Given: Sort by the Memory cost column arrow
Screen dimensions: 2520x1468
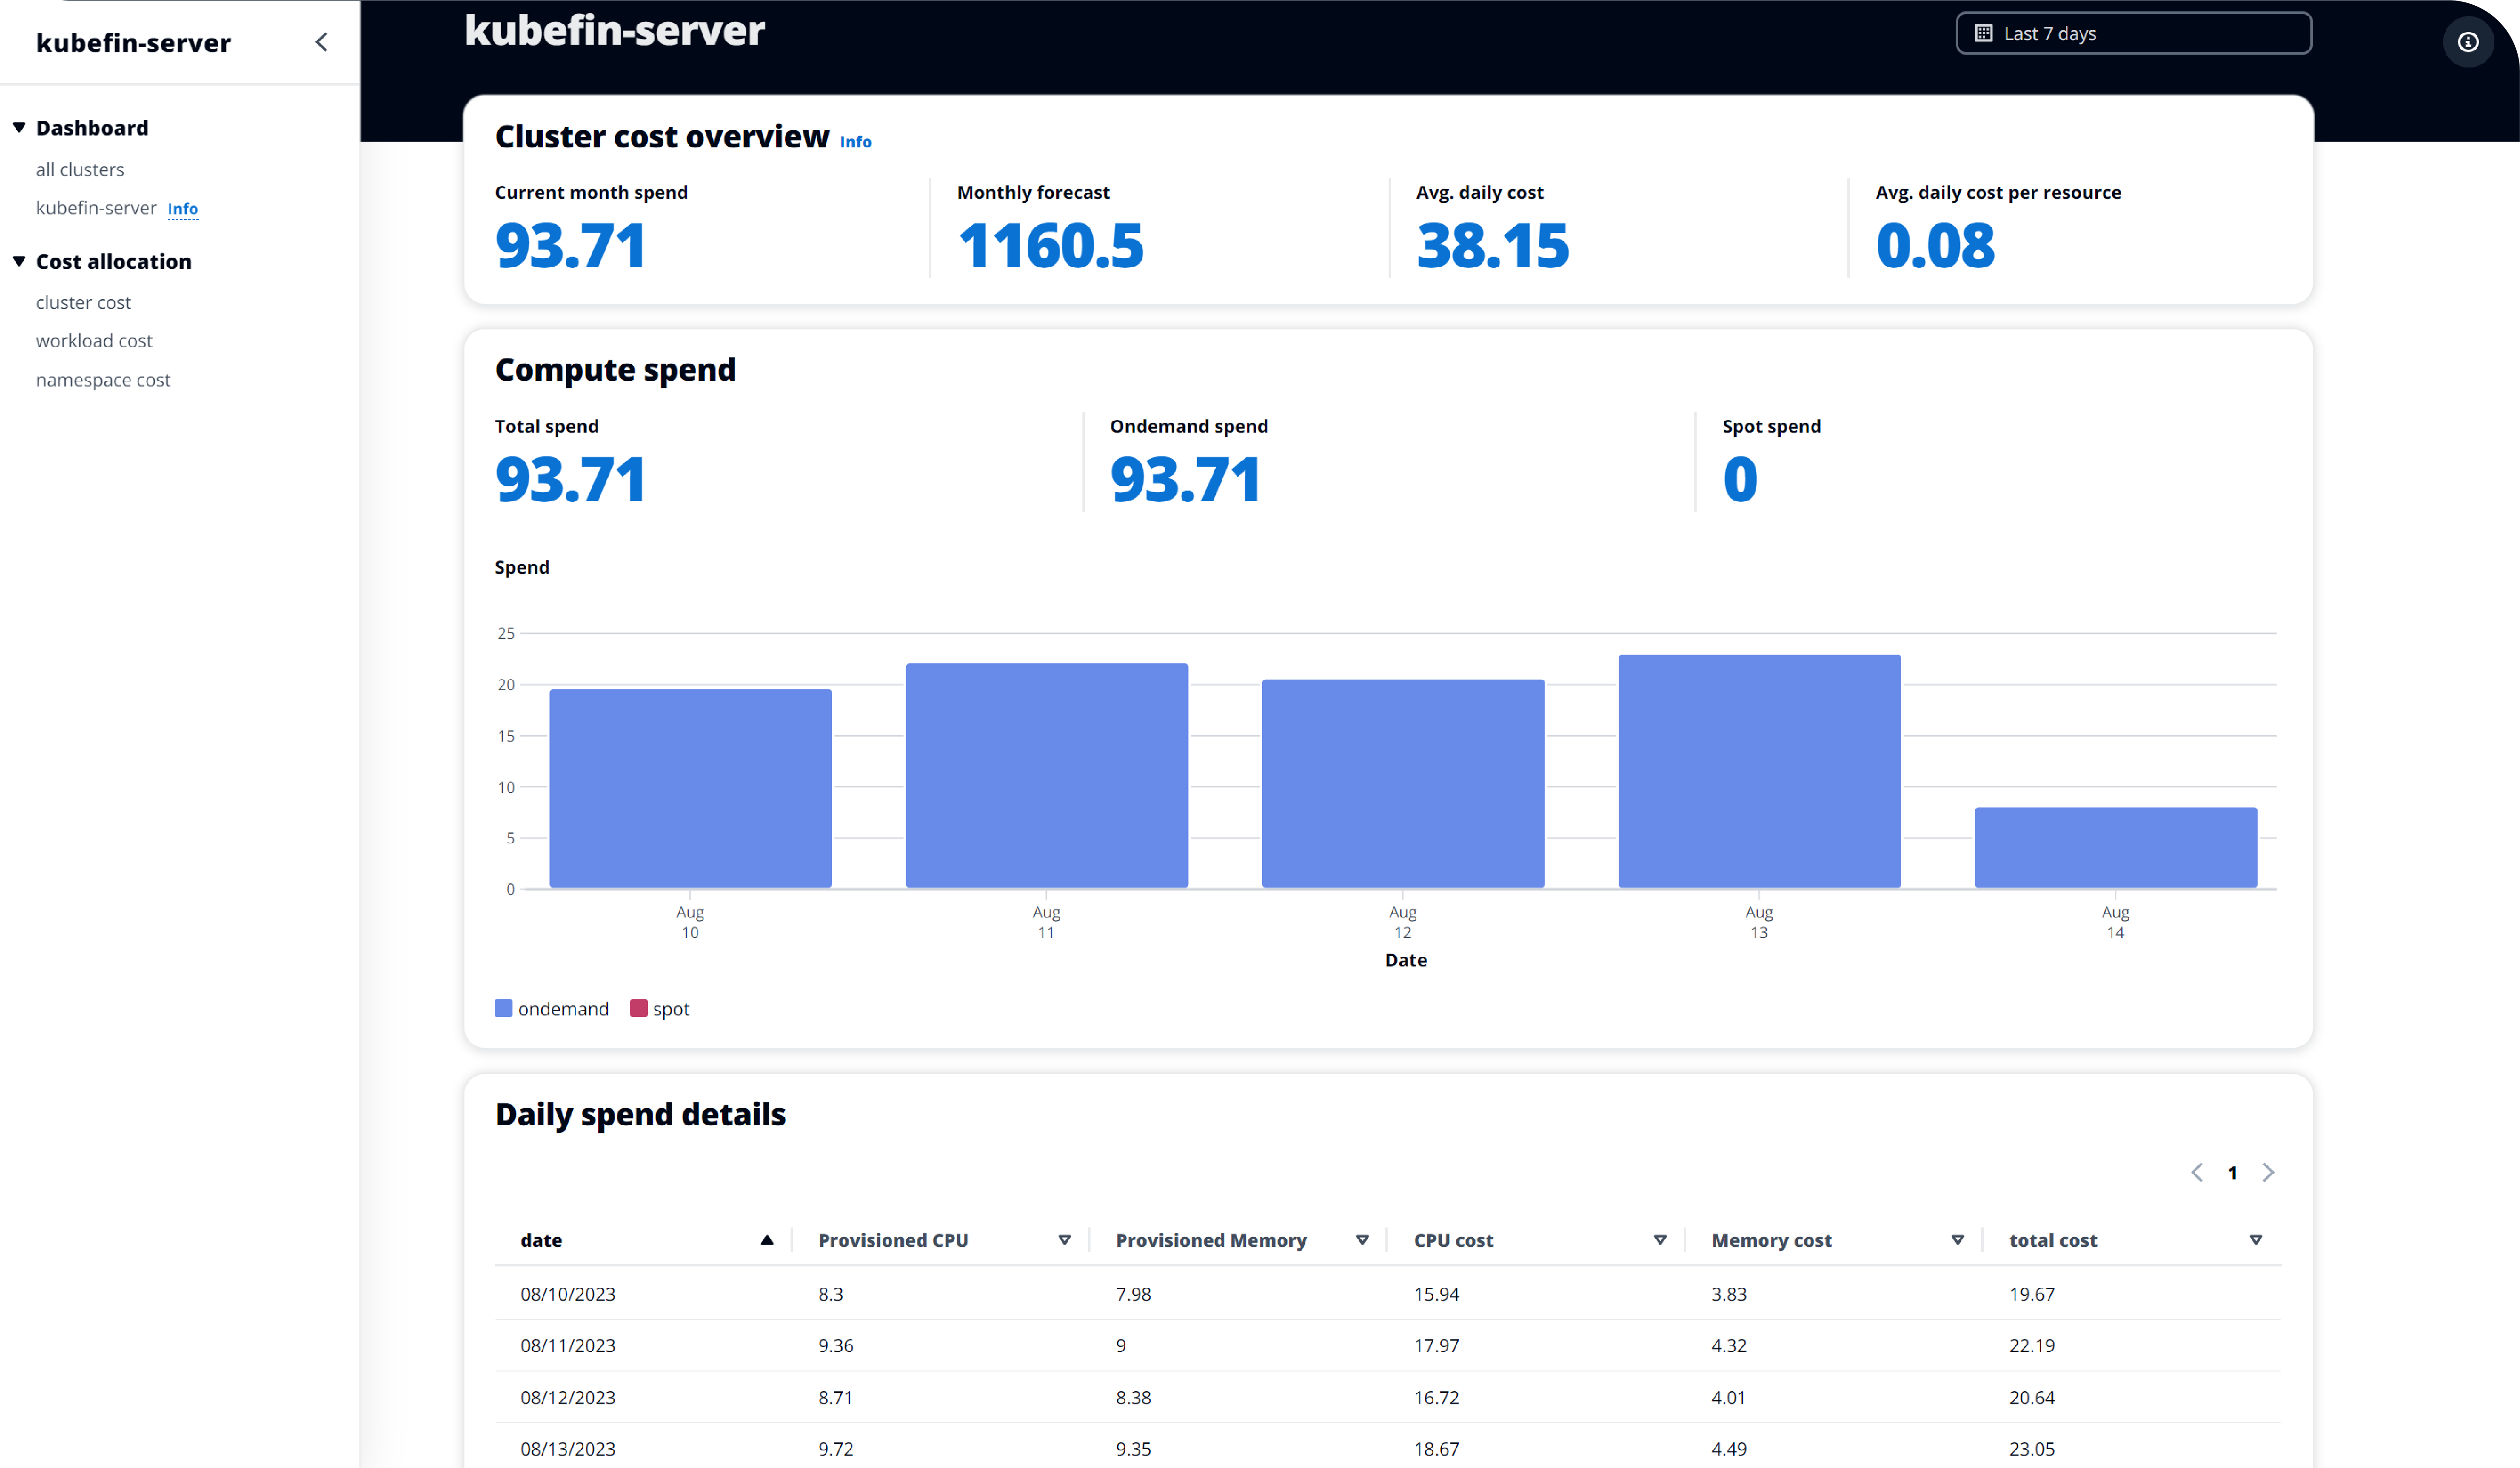Looking at the screenshot, I should pos(1957,1240).
